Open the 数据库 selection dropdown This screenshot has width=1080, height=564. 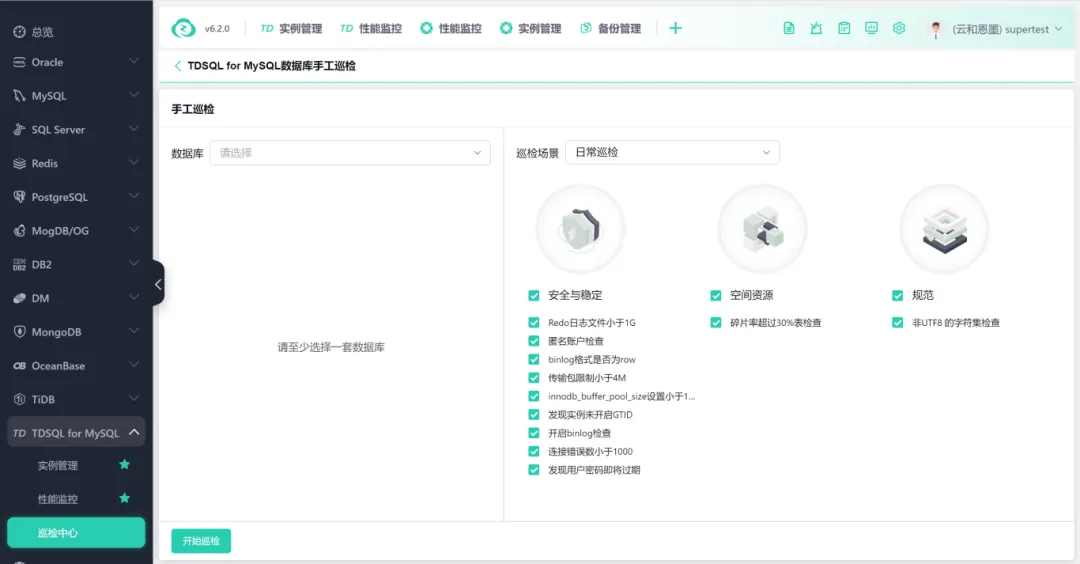pyautogui.click(x=350, y=153)
